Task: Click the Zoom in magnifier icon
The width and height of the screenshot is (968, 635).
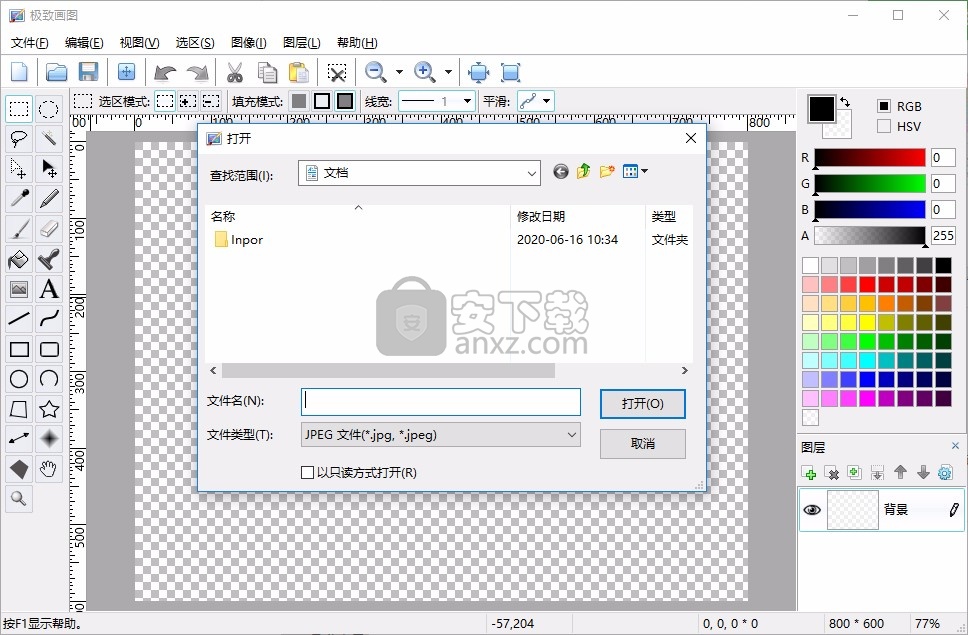Action: click(425, 72)
